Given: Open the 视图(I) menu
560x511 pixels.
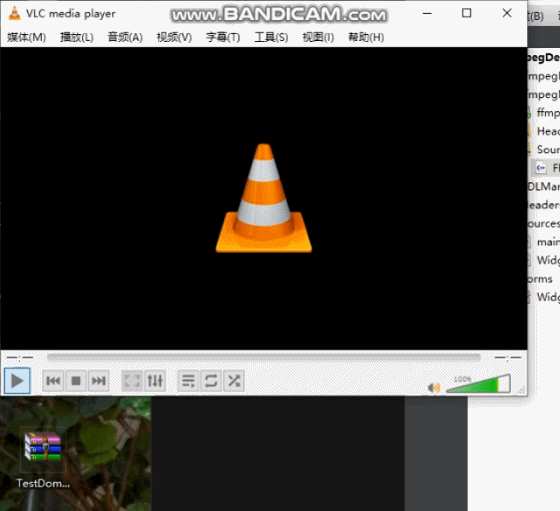Looking at the screenshot, I should point(318,37).
